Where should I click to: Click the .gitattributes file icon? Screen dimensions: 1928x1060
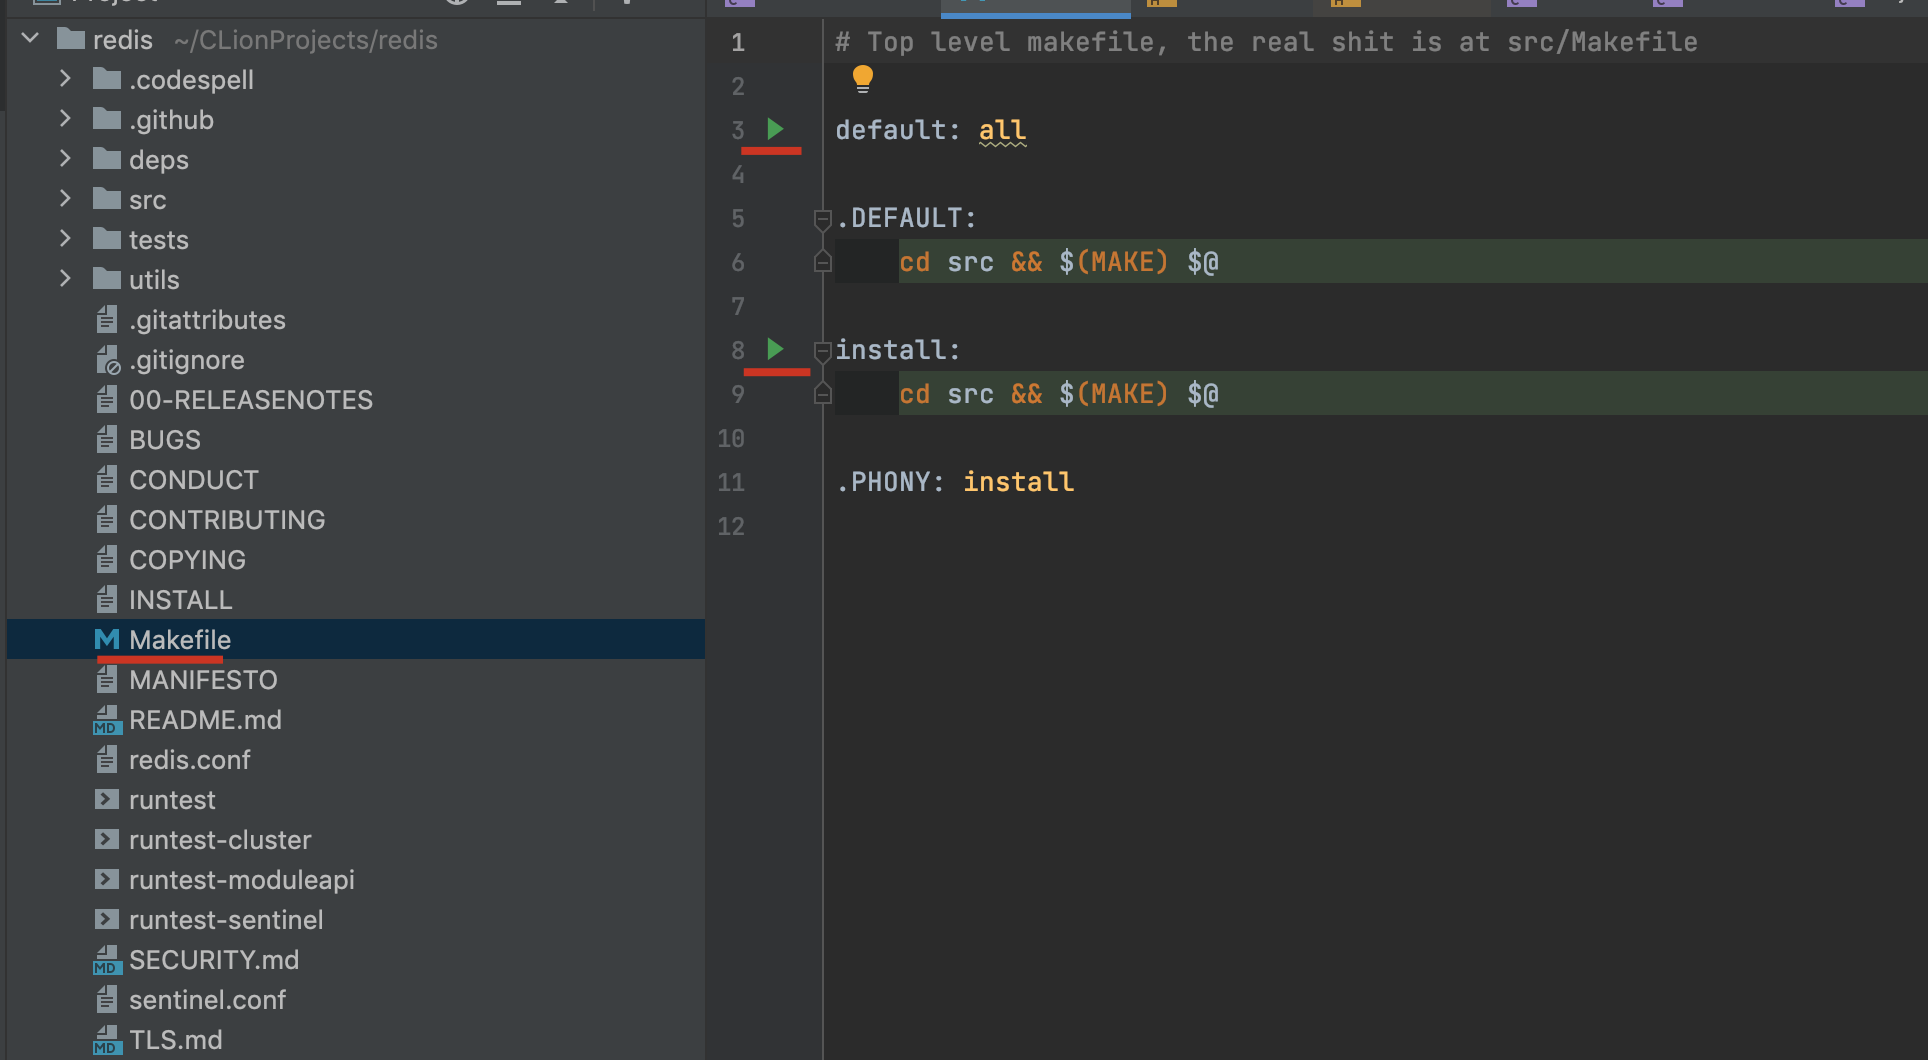(x=107, y=319)
